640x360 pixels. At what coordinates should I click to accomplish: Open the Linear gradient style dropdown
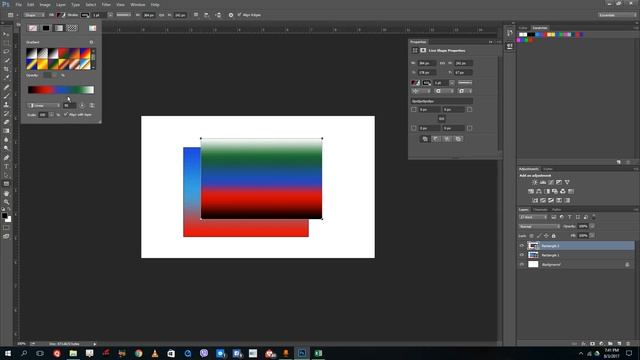(x=44, y=105)
